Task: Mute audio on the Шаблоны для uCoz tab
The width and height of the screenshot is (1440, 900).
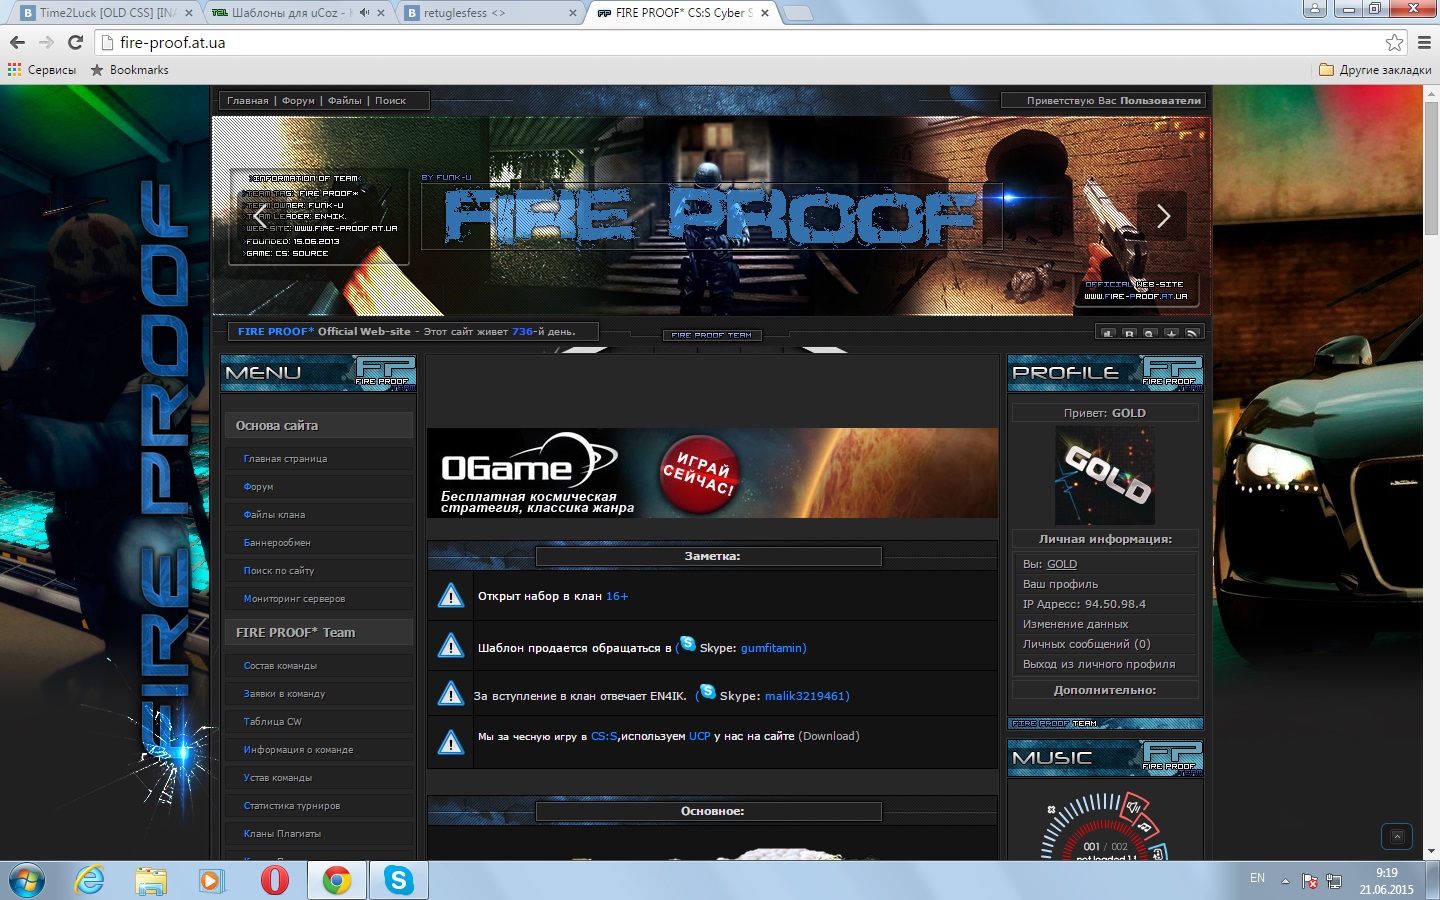Action: pyautogui.click(x=364, y=13)
